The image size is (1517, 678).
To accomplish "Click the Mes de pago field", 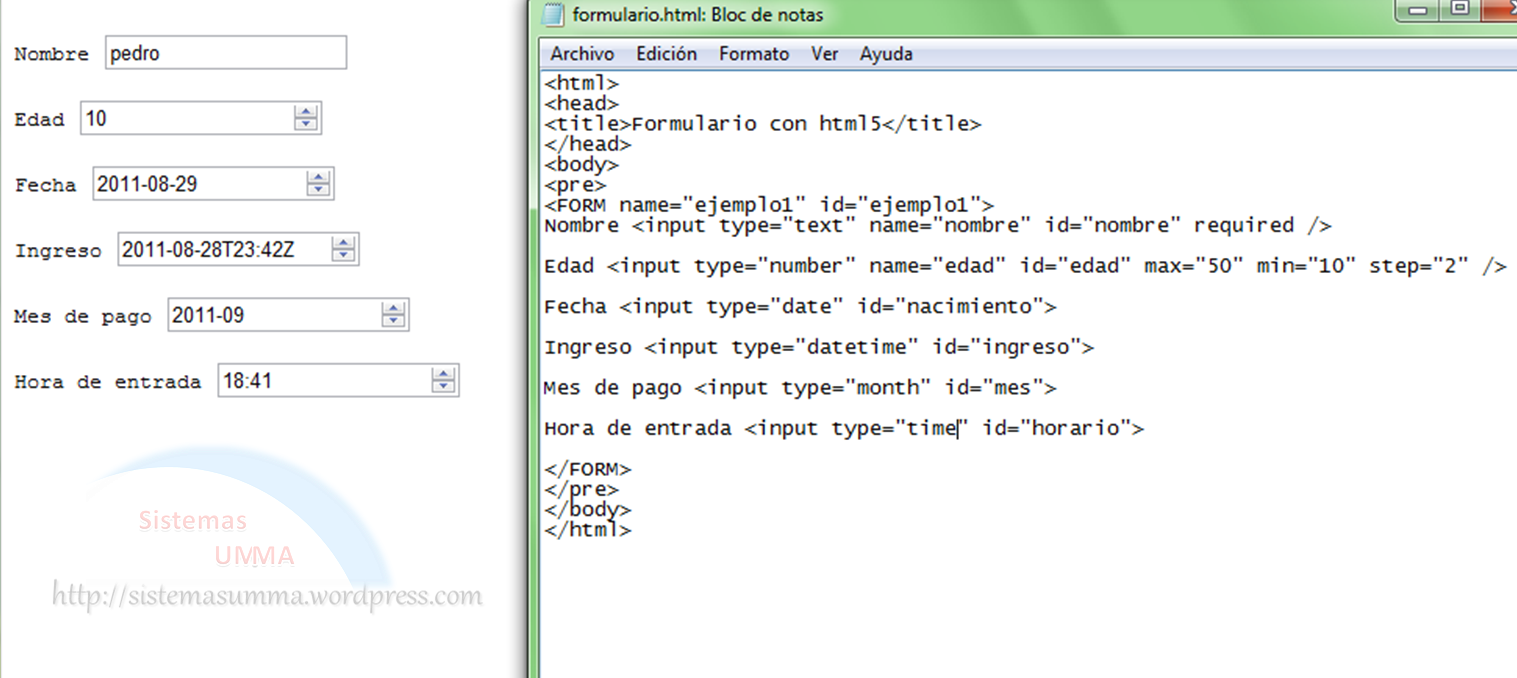I will point(273,316).
